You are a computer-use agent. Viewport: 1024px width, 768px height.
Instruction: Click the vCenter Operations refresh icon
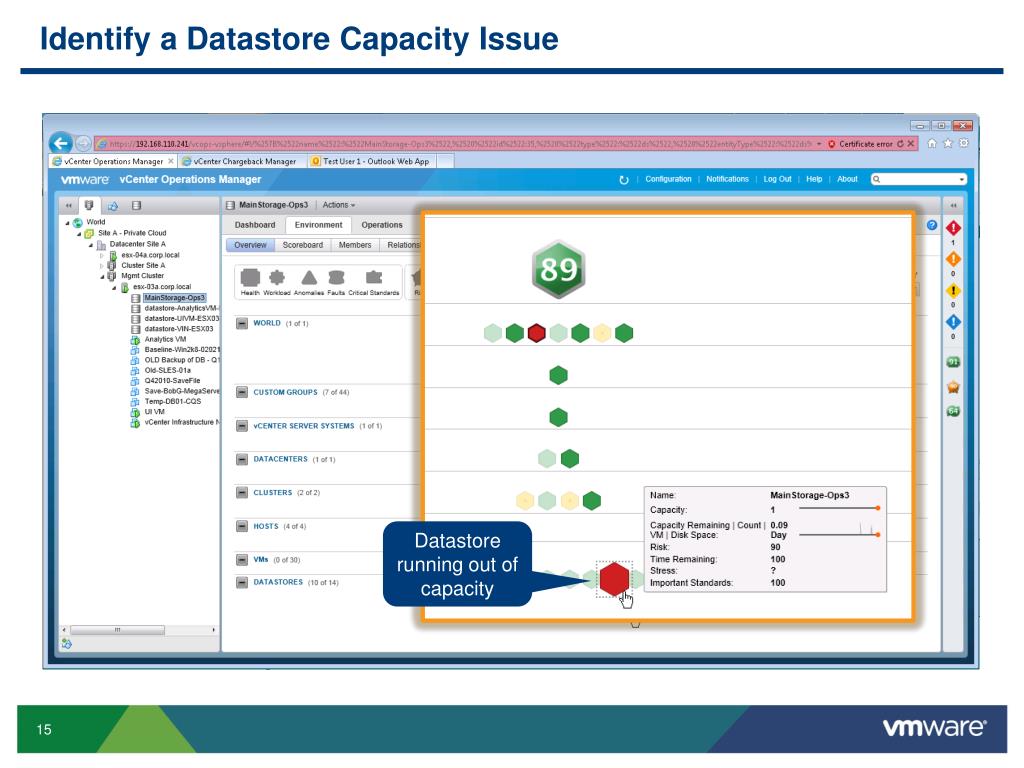[624, 180]
